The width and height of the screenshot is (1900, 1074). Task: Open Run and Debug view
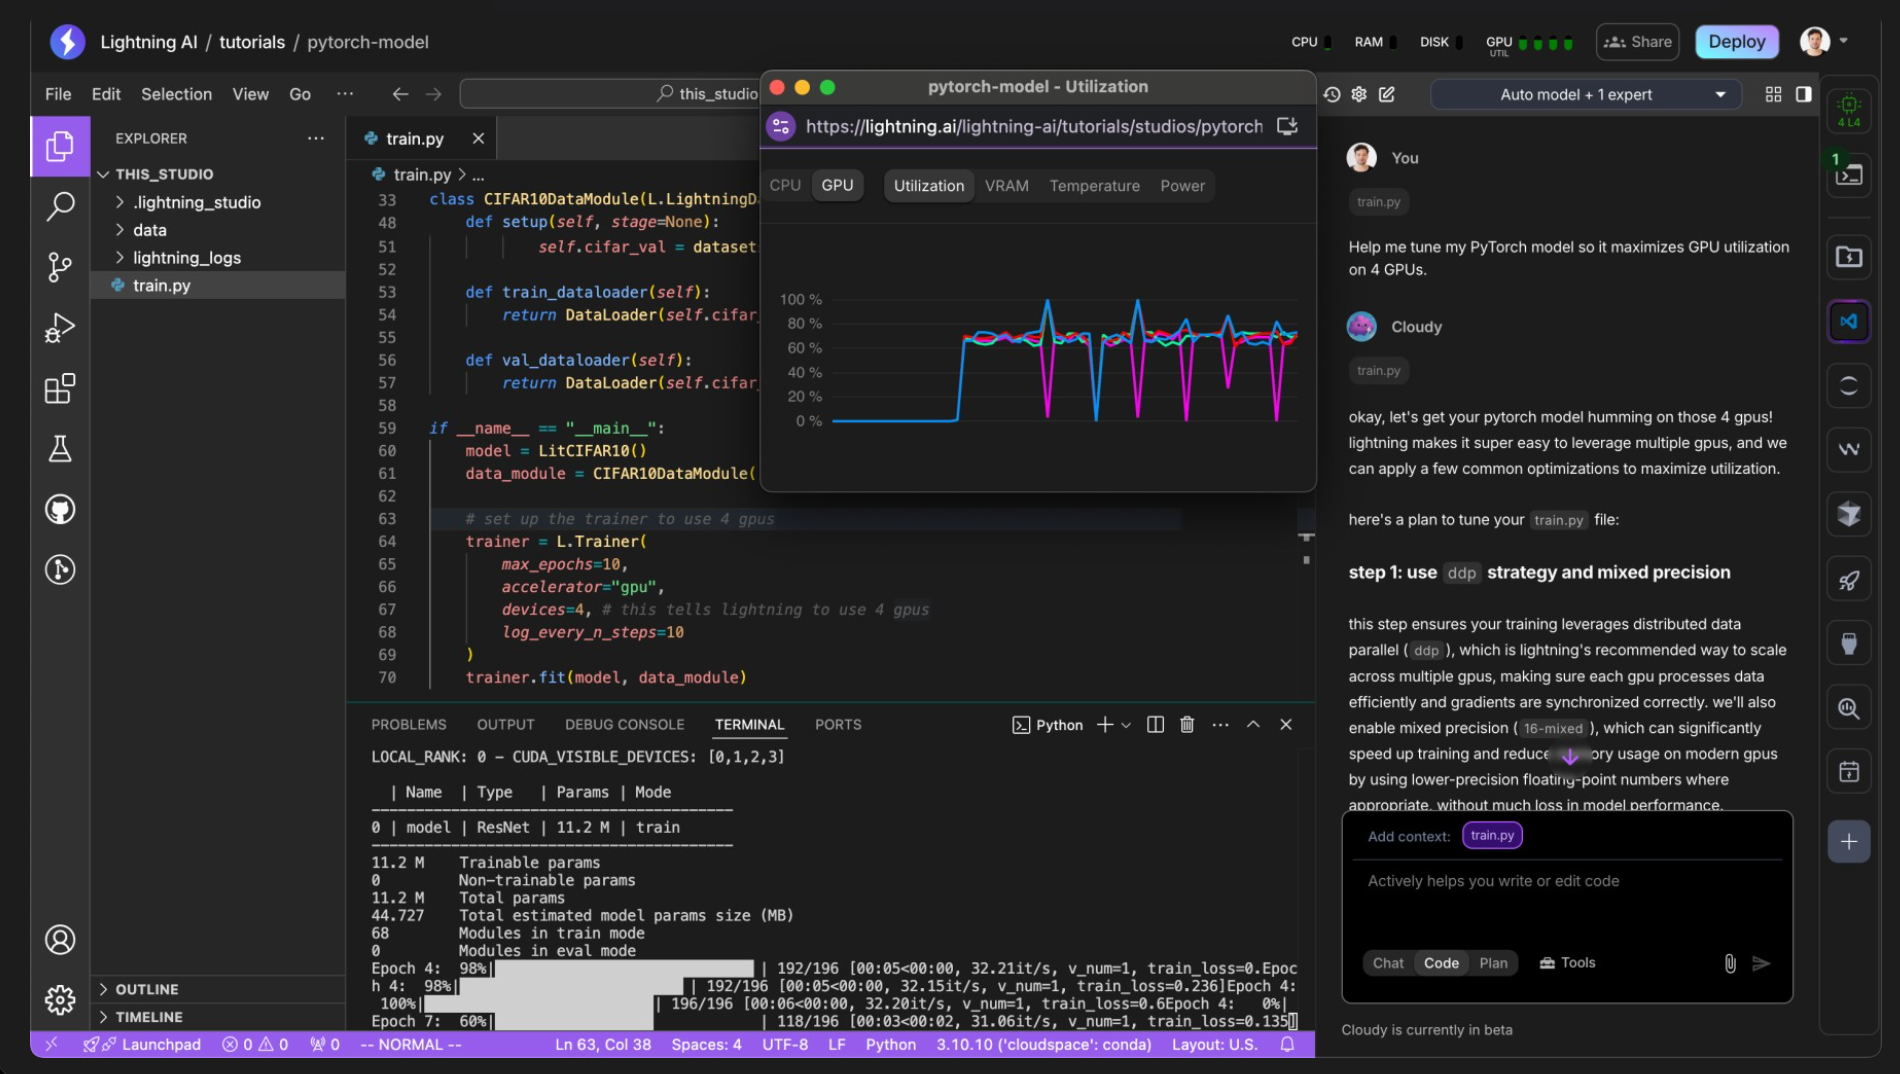point(60,328)
